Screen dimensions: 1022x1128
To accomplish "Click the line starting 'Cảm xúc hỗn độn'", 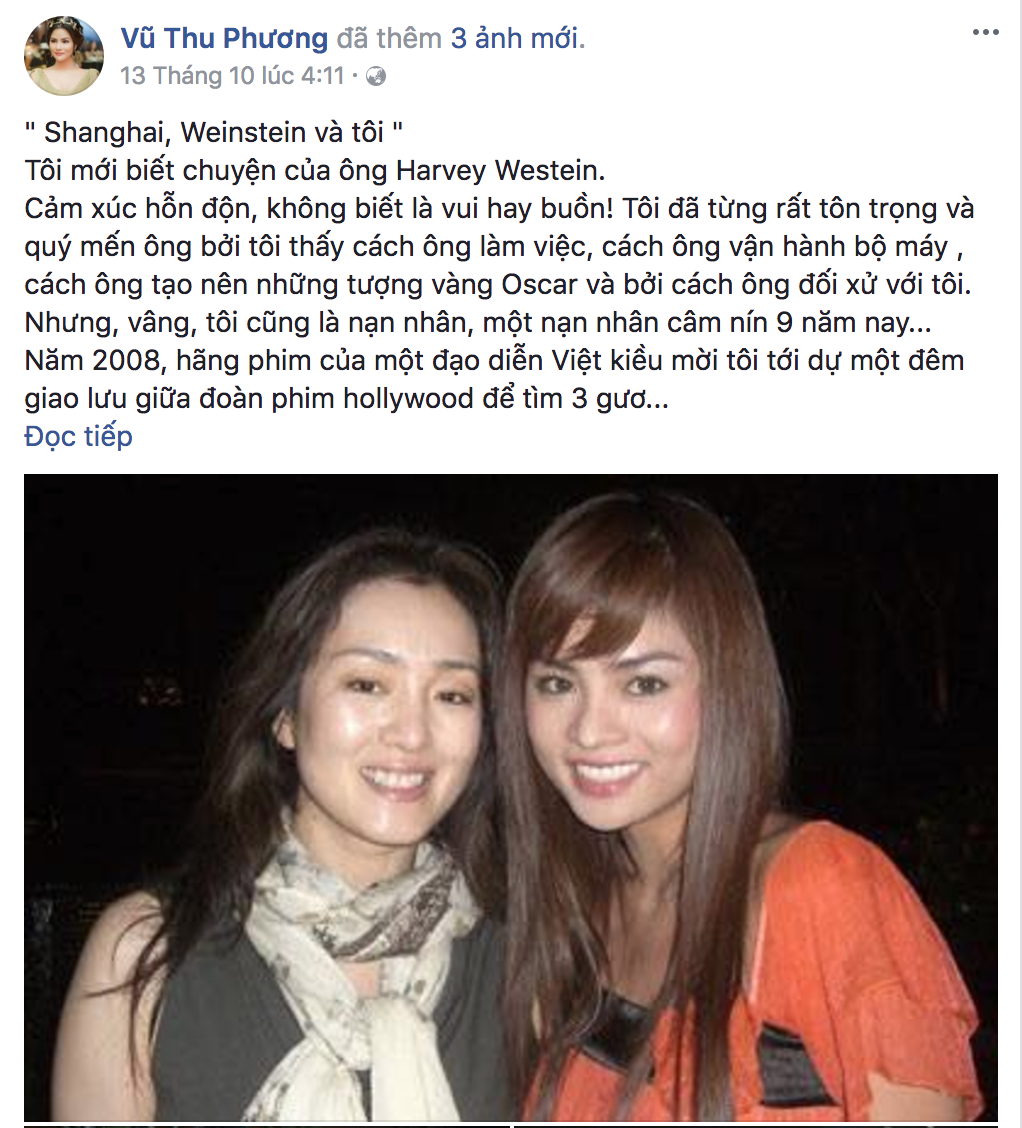I will (499, 209).
